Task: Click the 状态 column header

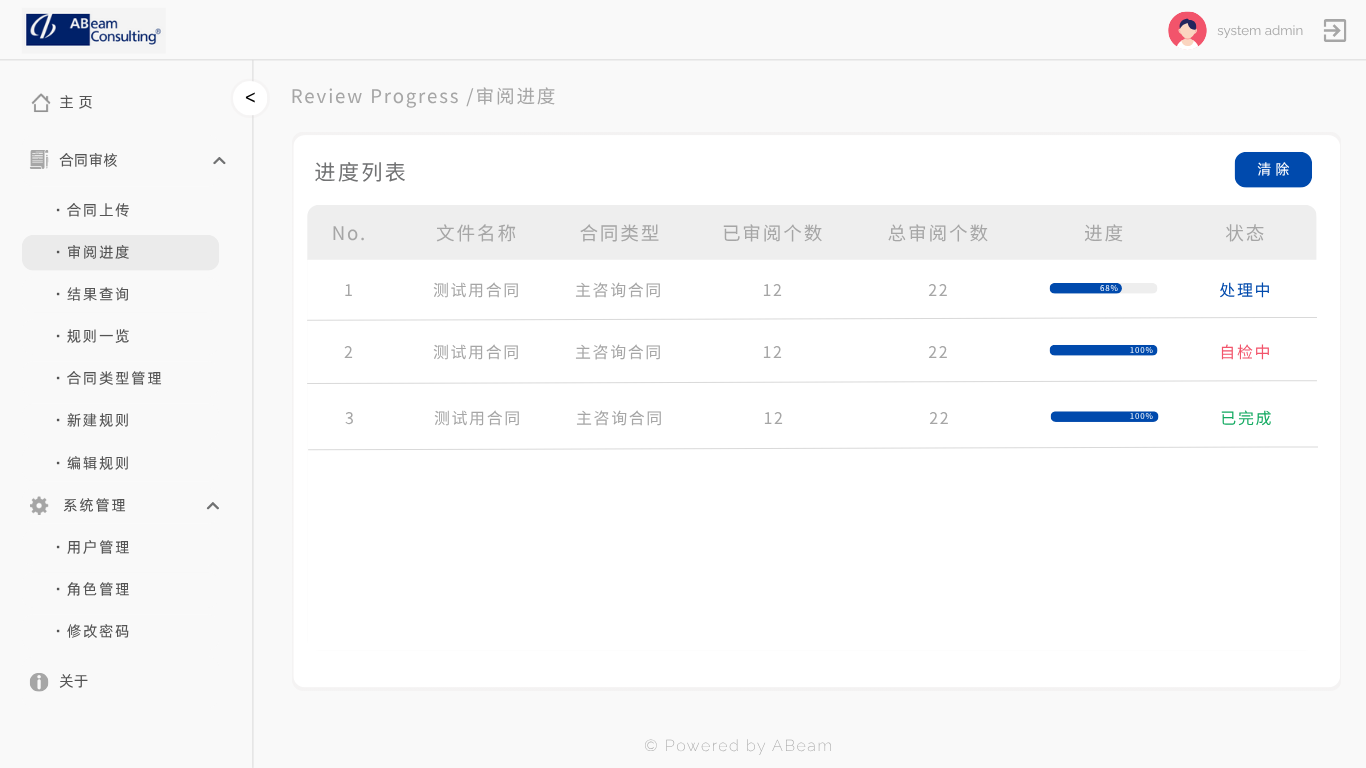Action: [x=1246, y=233]
